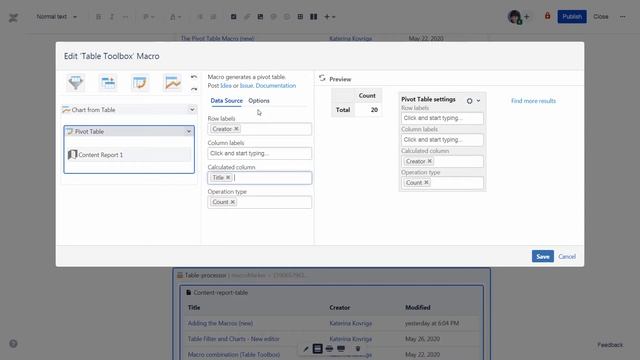Collapse the Pivot Table section

(189, 131)
